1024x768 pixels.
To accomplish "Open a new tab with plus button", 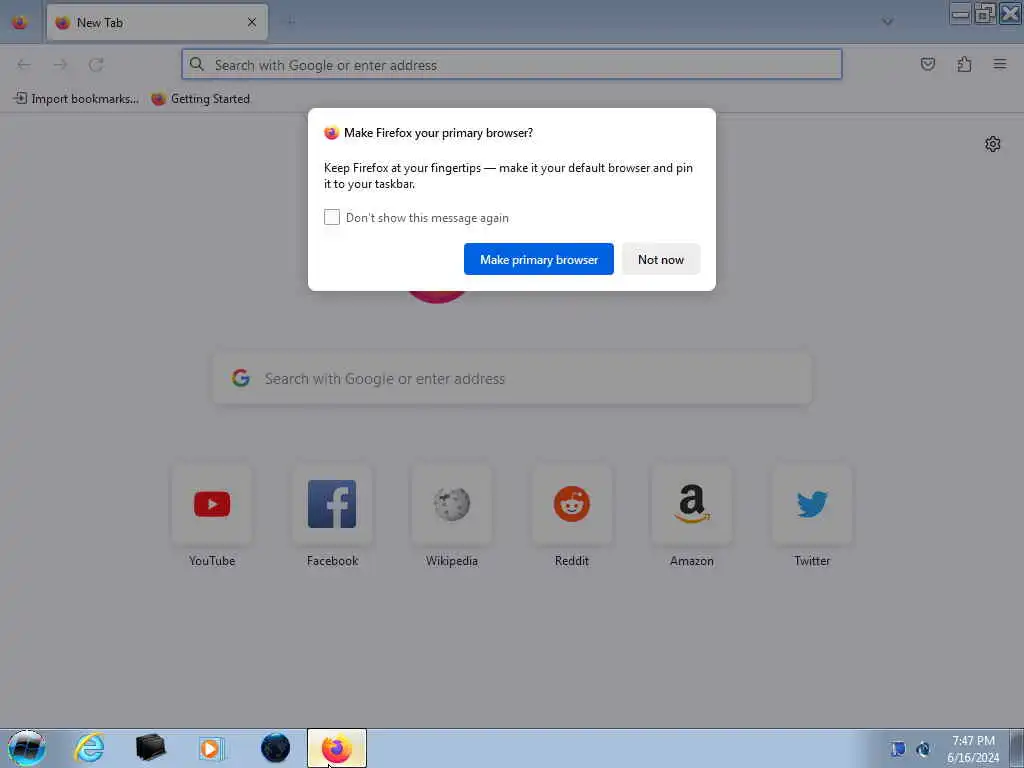I will coord(291,22).
